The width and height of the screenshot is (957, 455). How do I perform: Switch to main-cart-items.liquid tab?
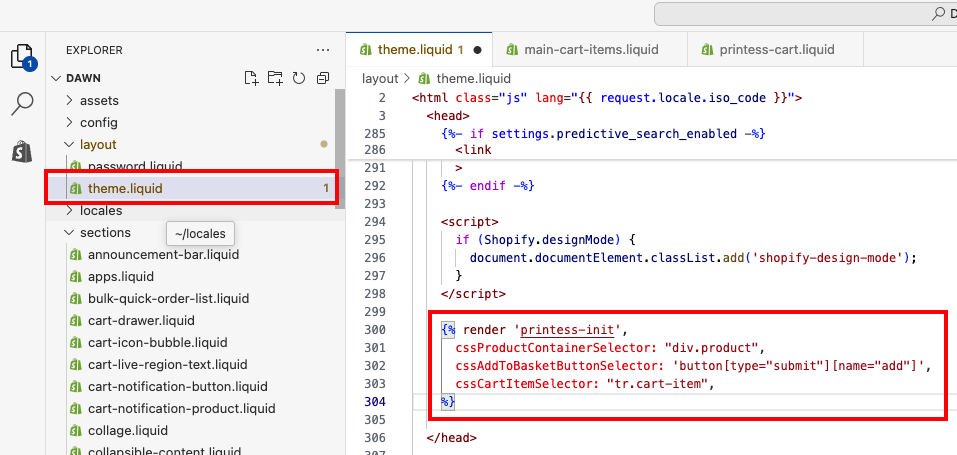point(582,49)
